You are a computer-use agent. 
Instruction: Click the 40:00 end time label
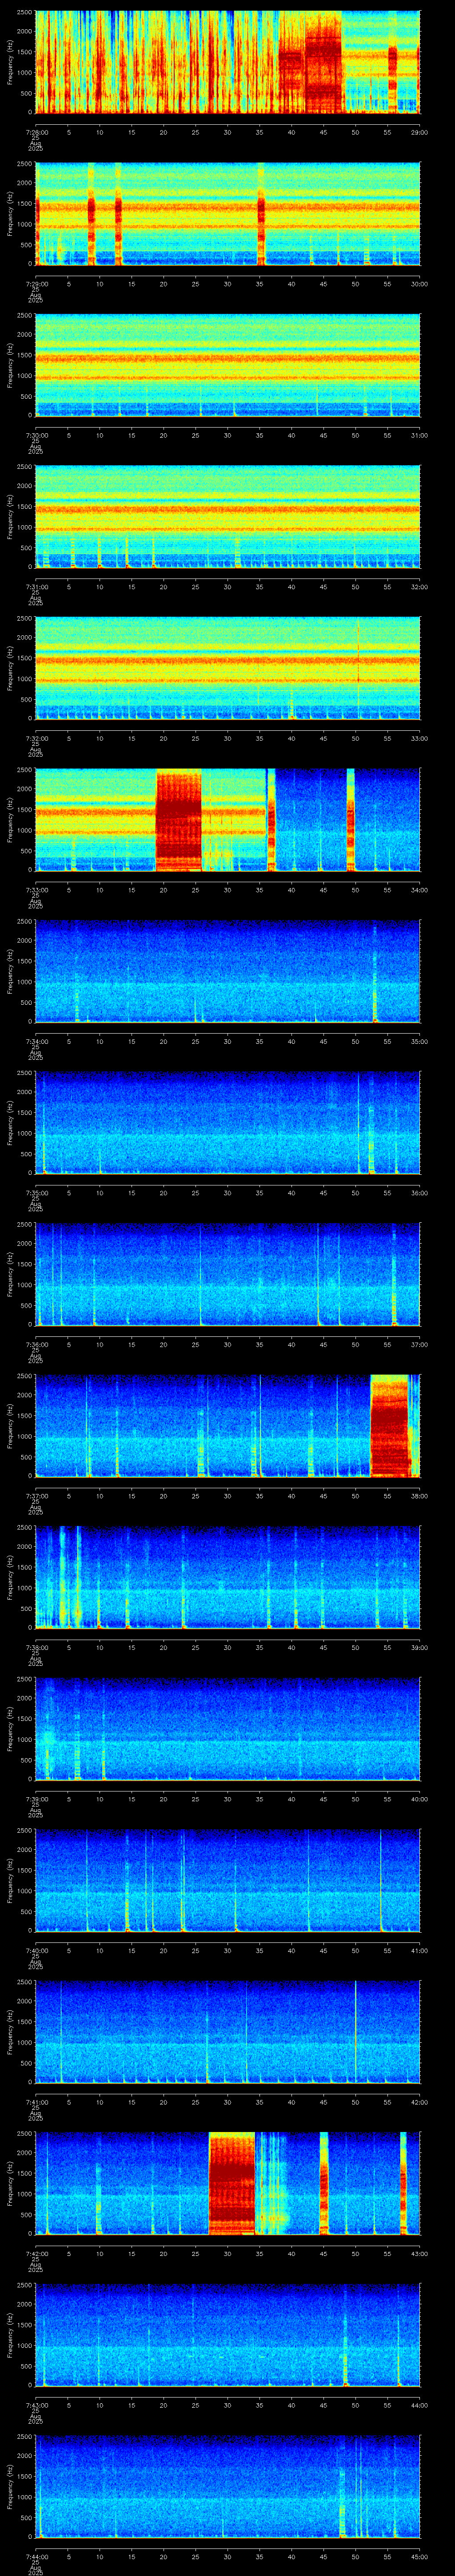[x=419, y=1799]
